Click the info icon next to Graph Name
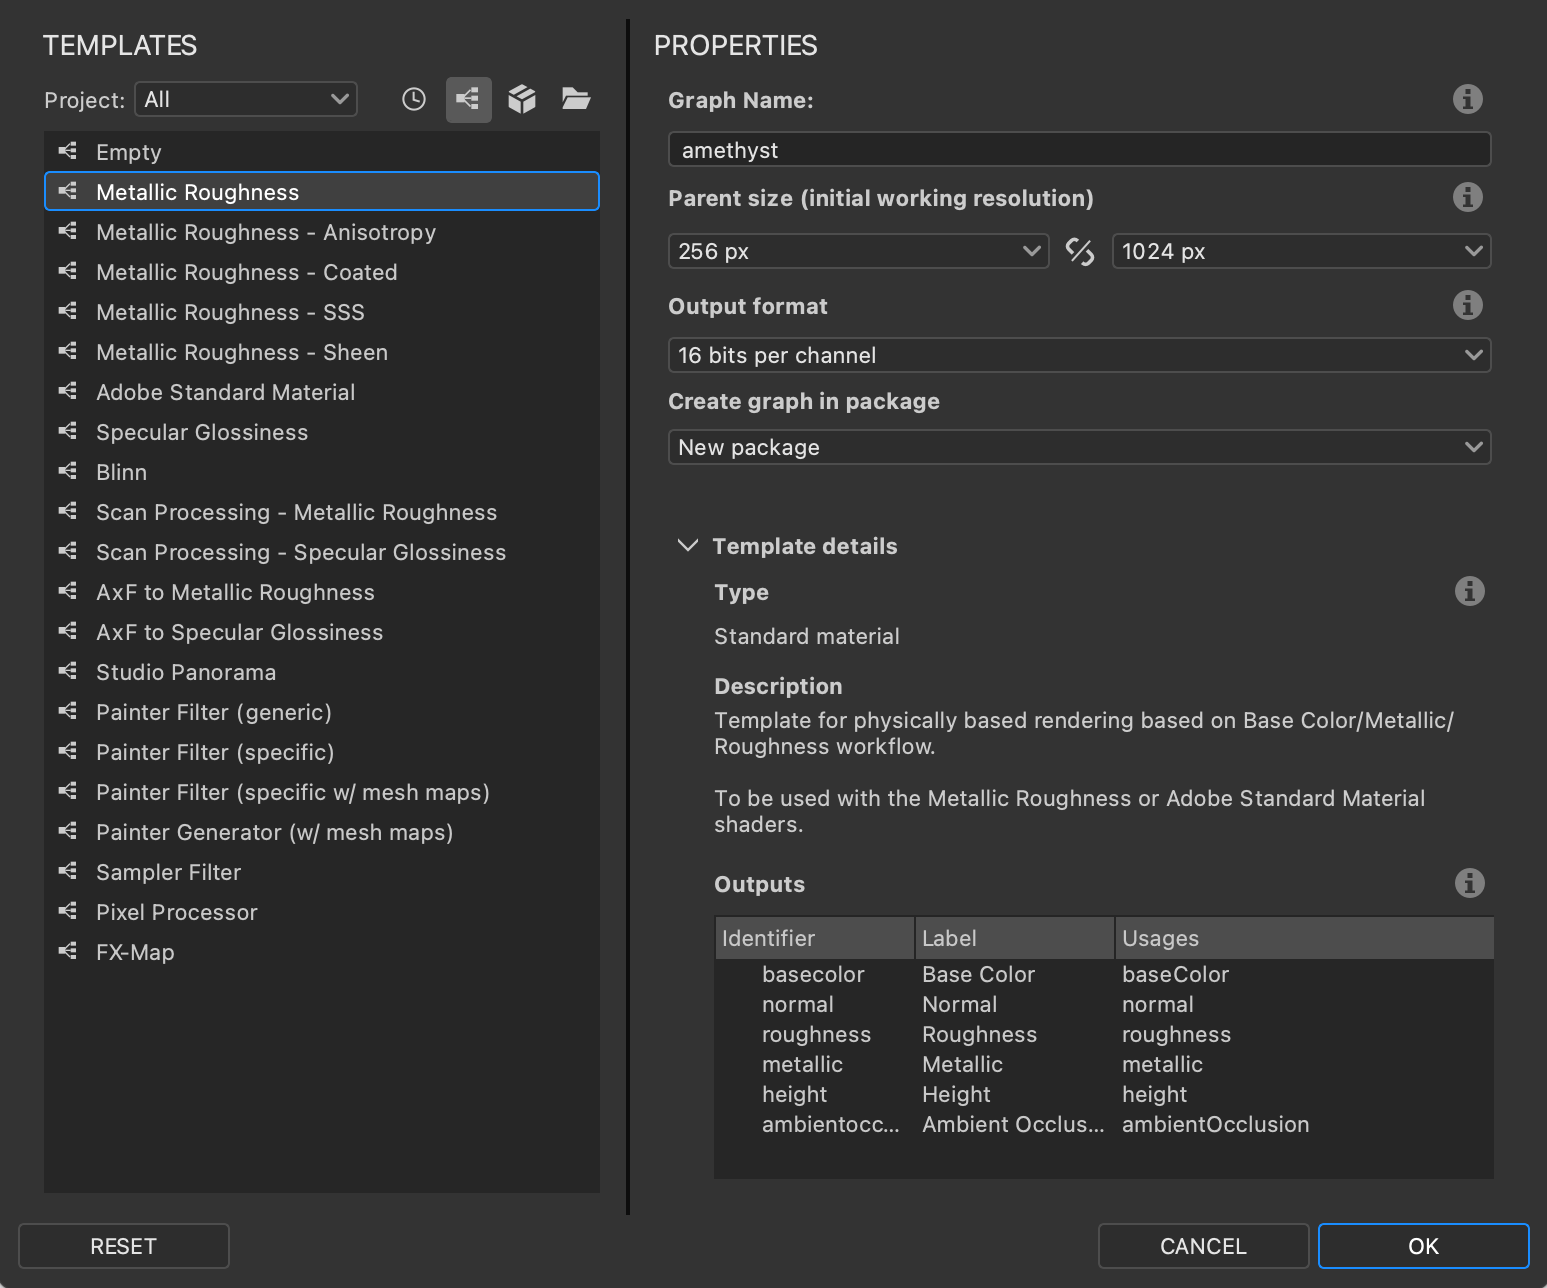 point(1467,99)
